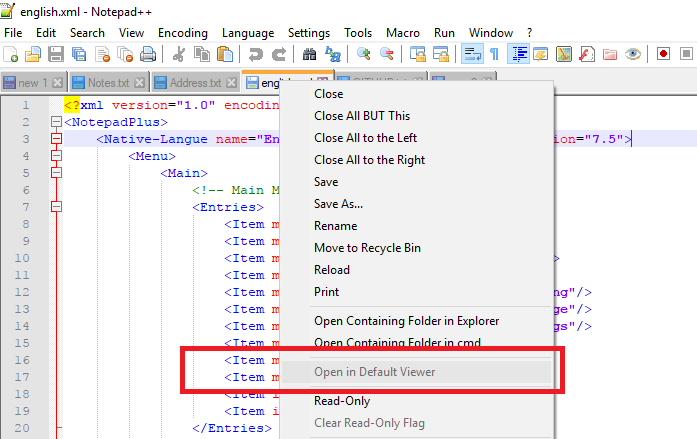Open the Edit menu
Image resolution: width=697 pixels, height=439 pixels.
tap(46, 33)
